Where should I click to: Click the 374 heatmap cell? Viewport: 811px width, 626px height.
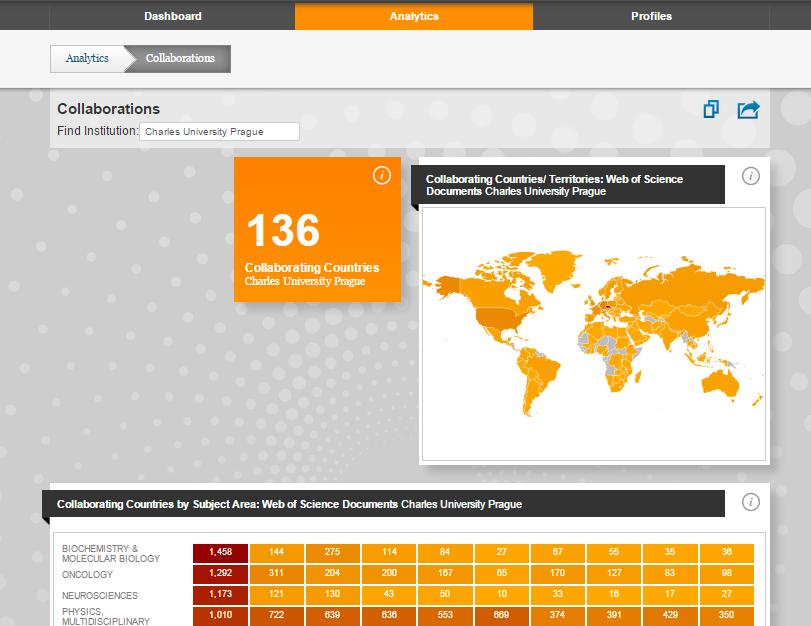point(558,616)
